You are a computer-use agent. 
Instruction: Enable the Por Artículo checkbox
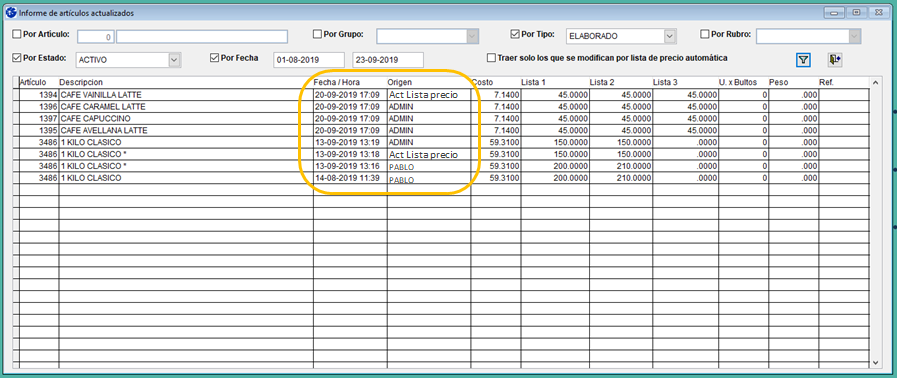(x=17, y=34)
